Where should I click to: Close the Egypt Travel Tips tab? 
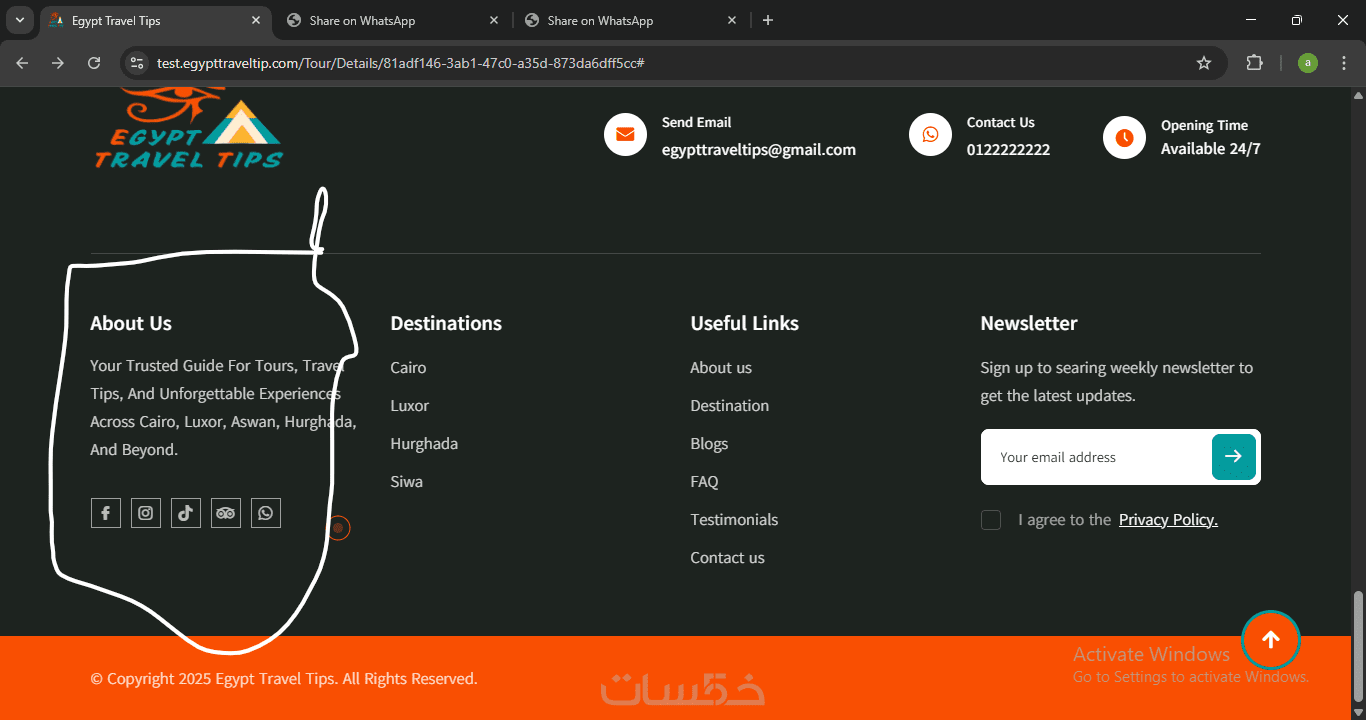pyautogui.click(x=256, y=20)
